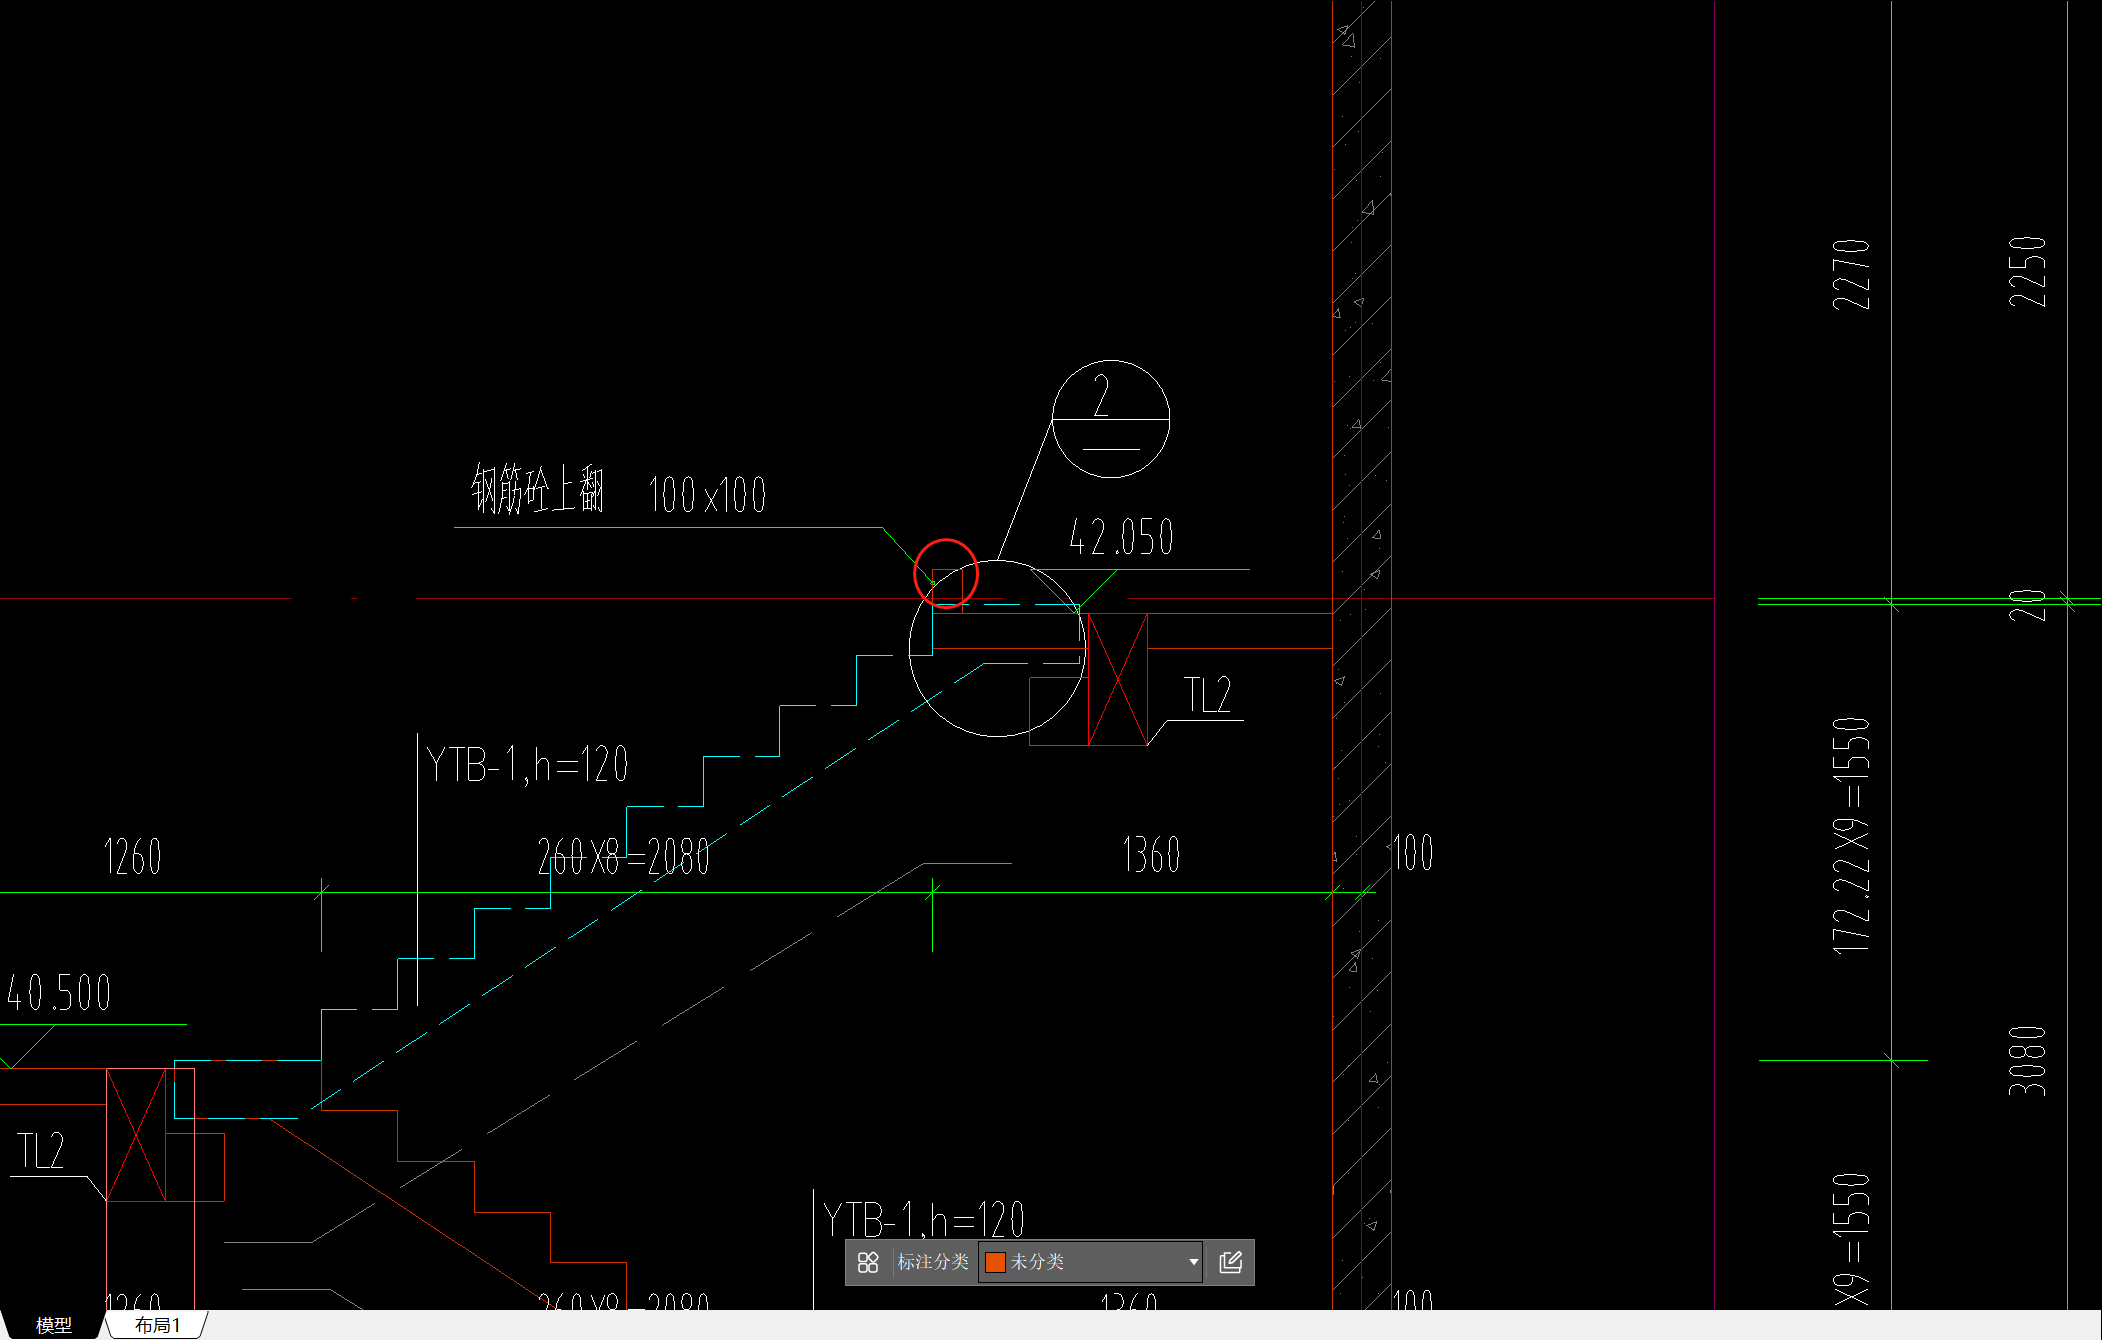Click the annotation category grid icon
This screenshot has width=2102, height=1340.
(x=867, y=1262)
